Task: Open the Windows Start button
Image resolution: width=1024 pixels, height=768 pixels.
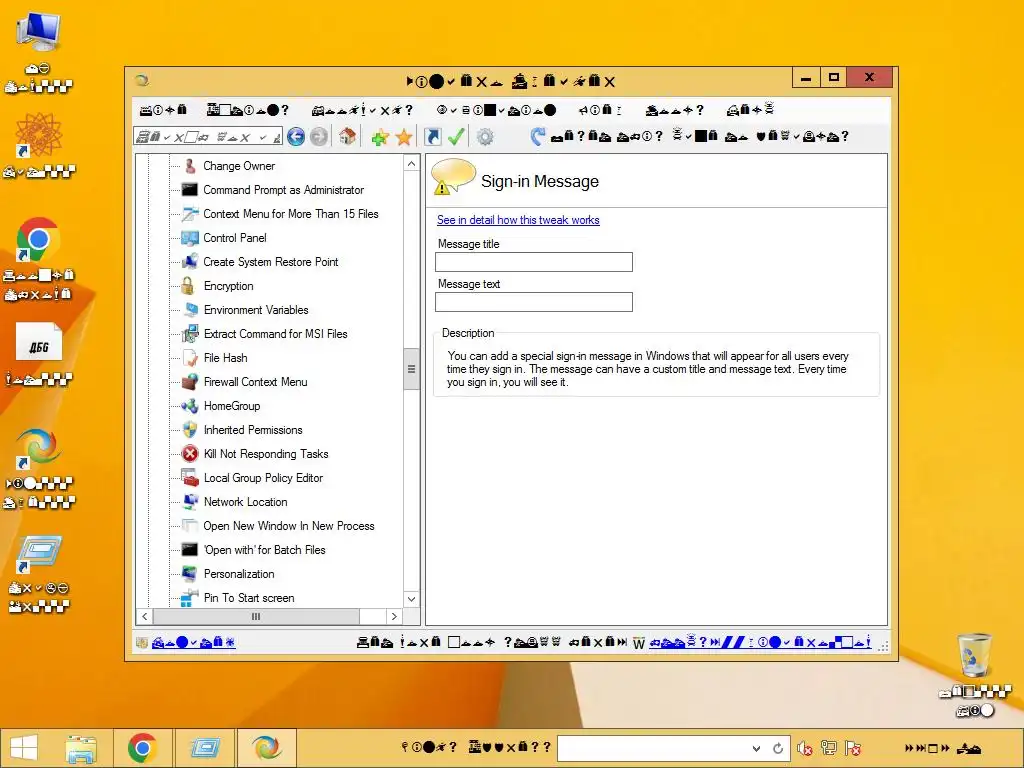Action: 24,748
